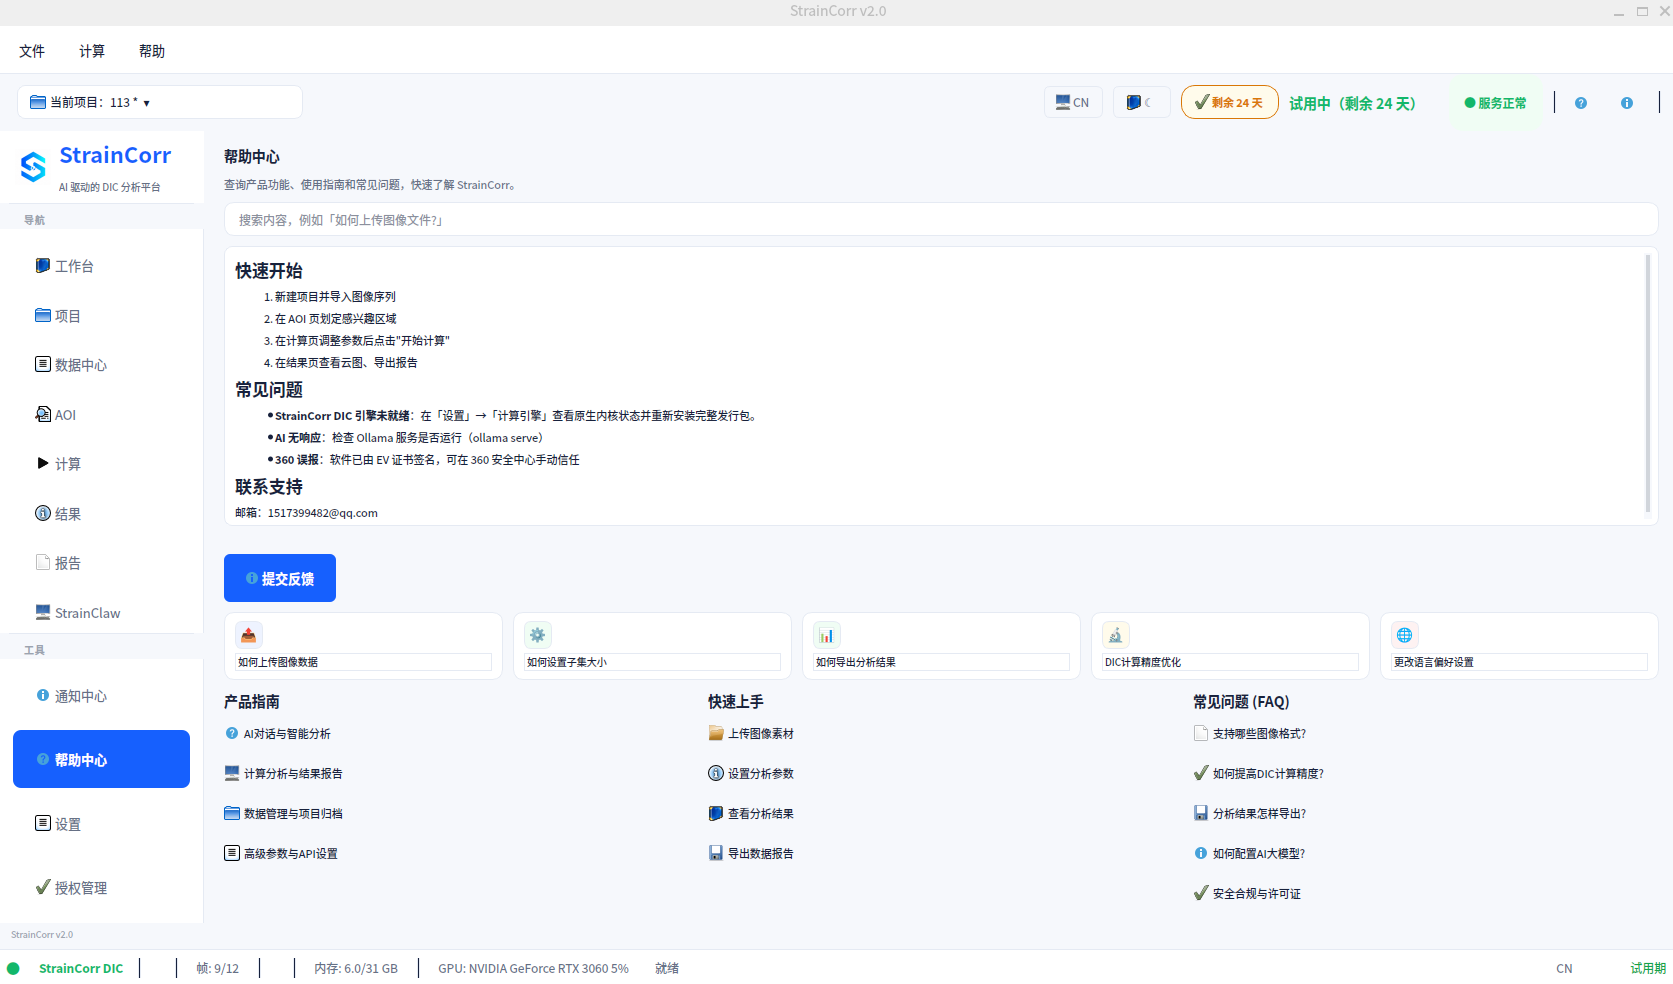1673x984 pixels.
Task: Open the 如何上传图像数据 quick card
Action: tap(363, 646)
